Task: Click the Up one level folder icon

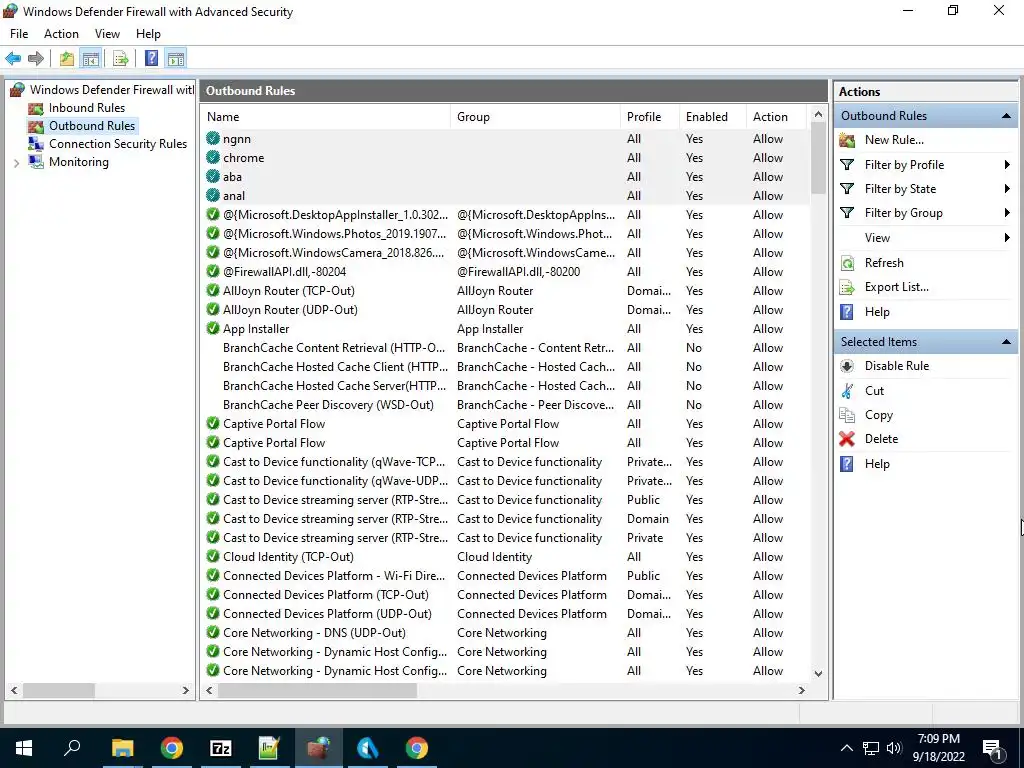Action: click(x=67, y=59)
